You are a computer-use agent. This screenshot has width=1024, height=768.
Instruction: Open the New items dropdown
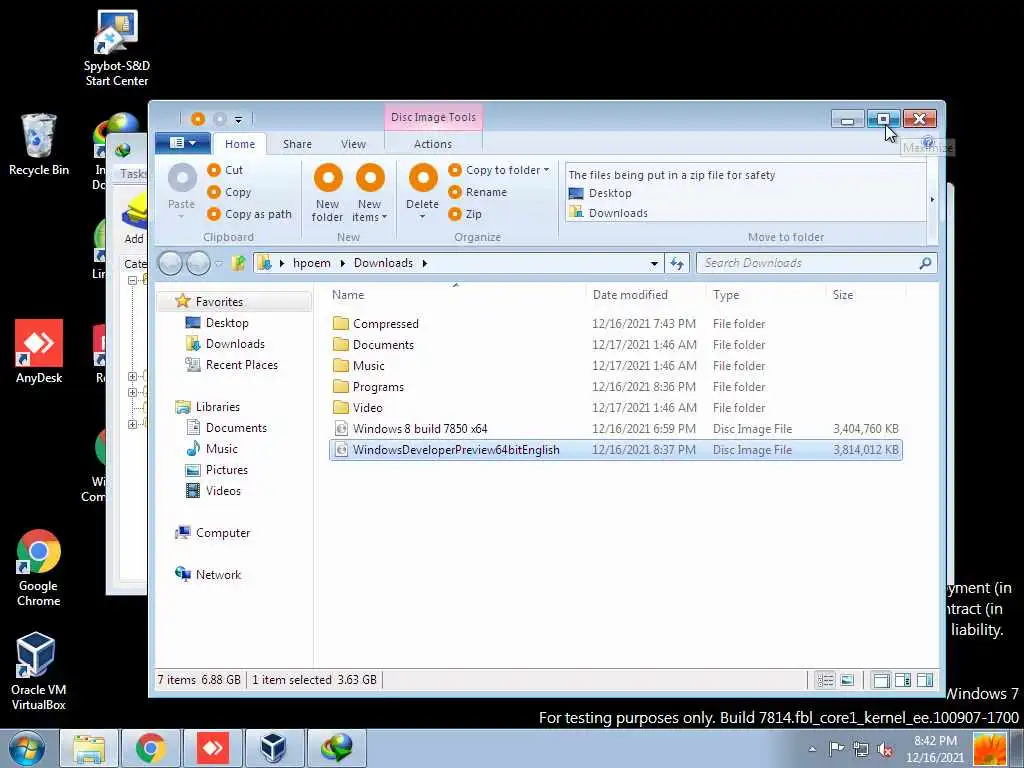pos(370,193)
